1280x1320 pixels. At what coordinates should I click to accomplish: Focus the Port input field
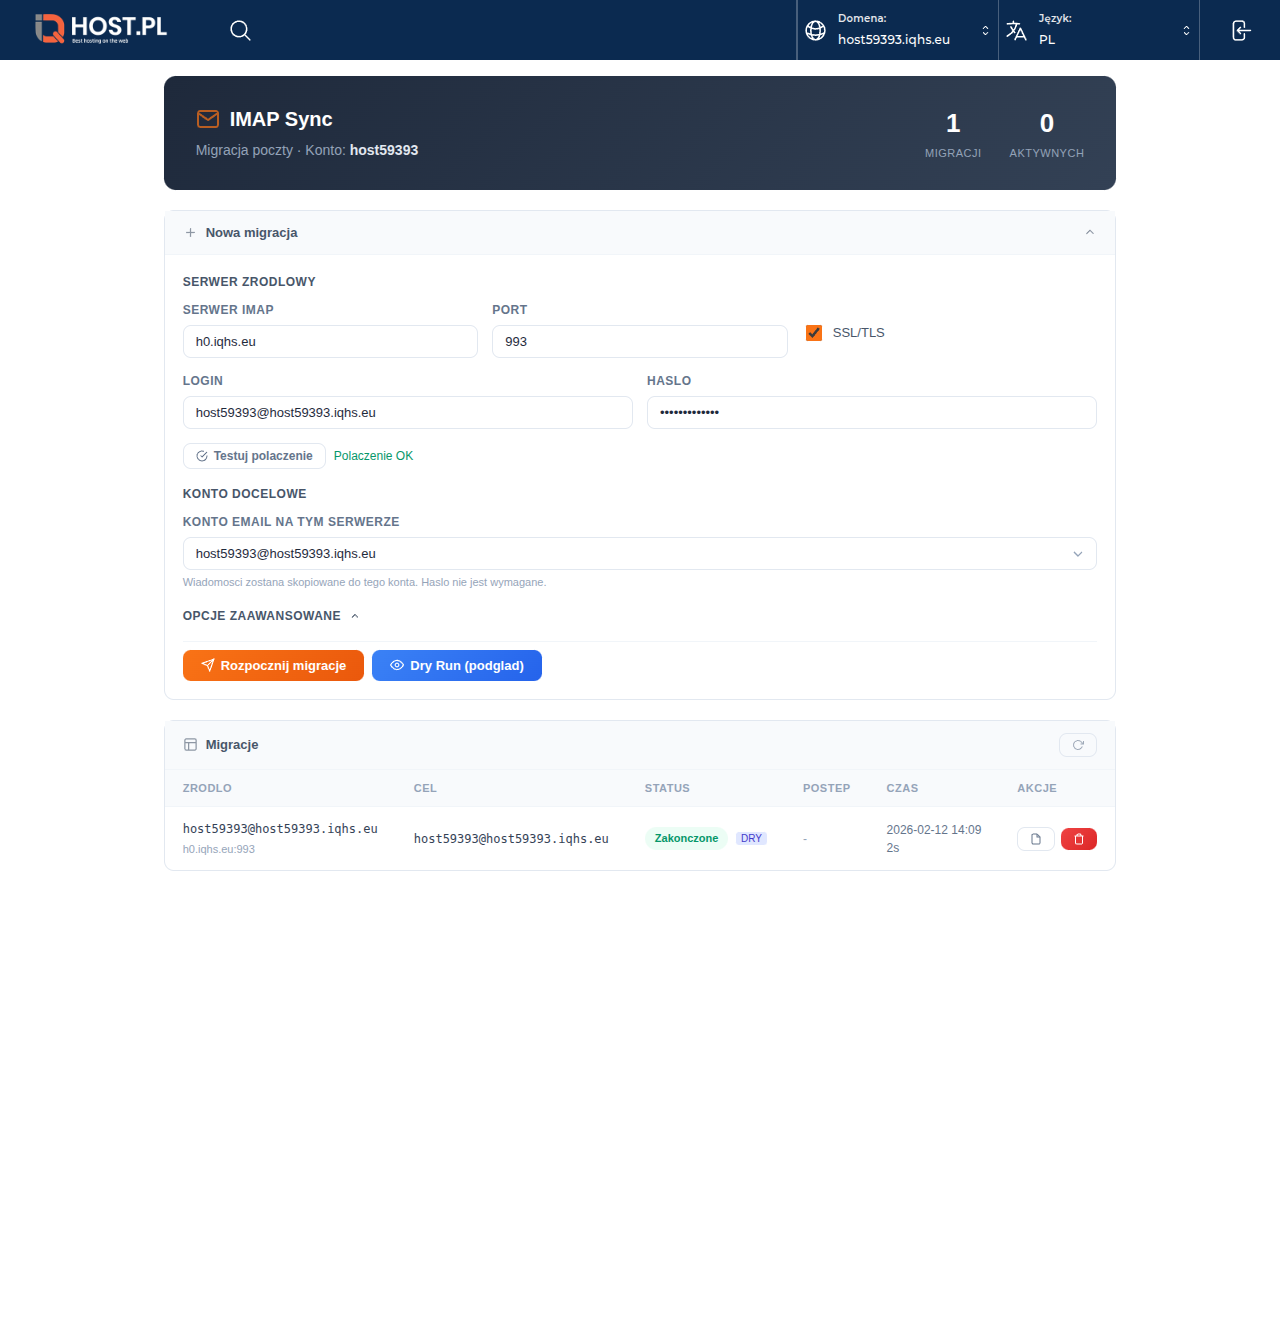[x=639, y=342]
